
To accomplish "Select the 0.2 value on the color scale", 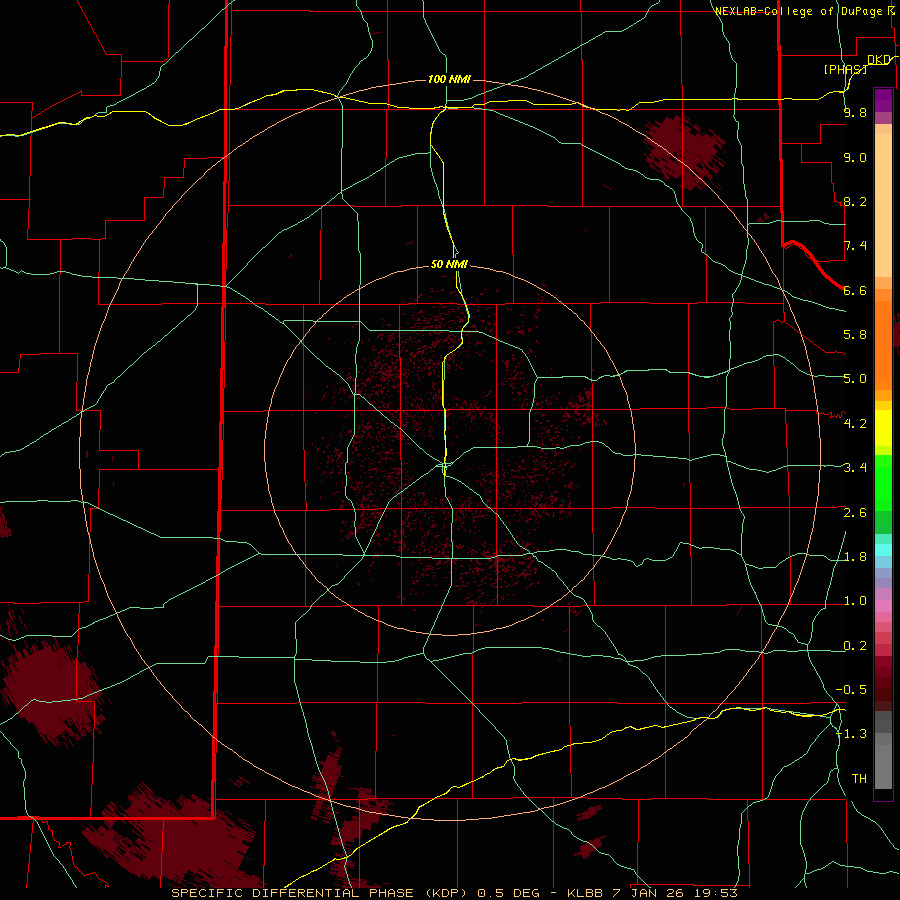I will coord(855,646).
